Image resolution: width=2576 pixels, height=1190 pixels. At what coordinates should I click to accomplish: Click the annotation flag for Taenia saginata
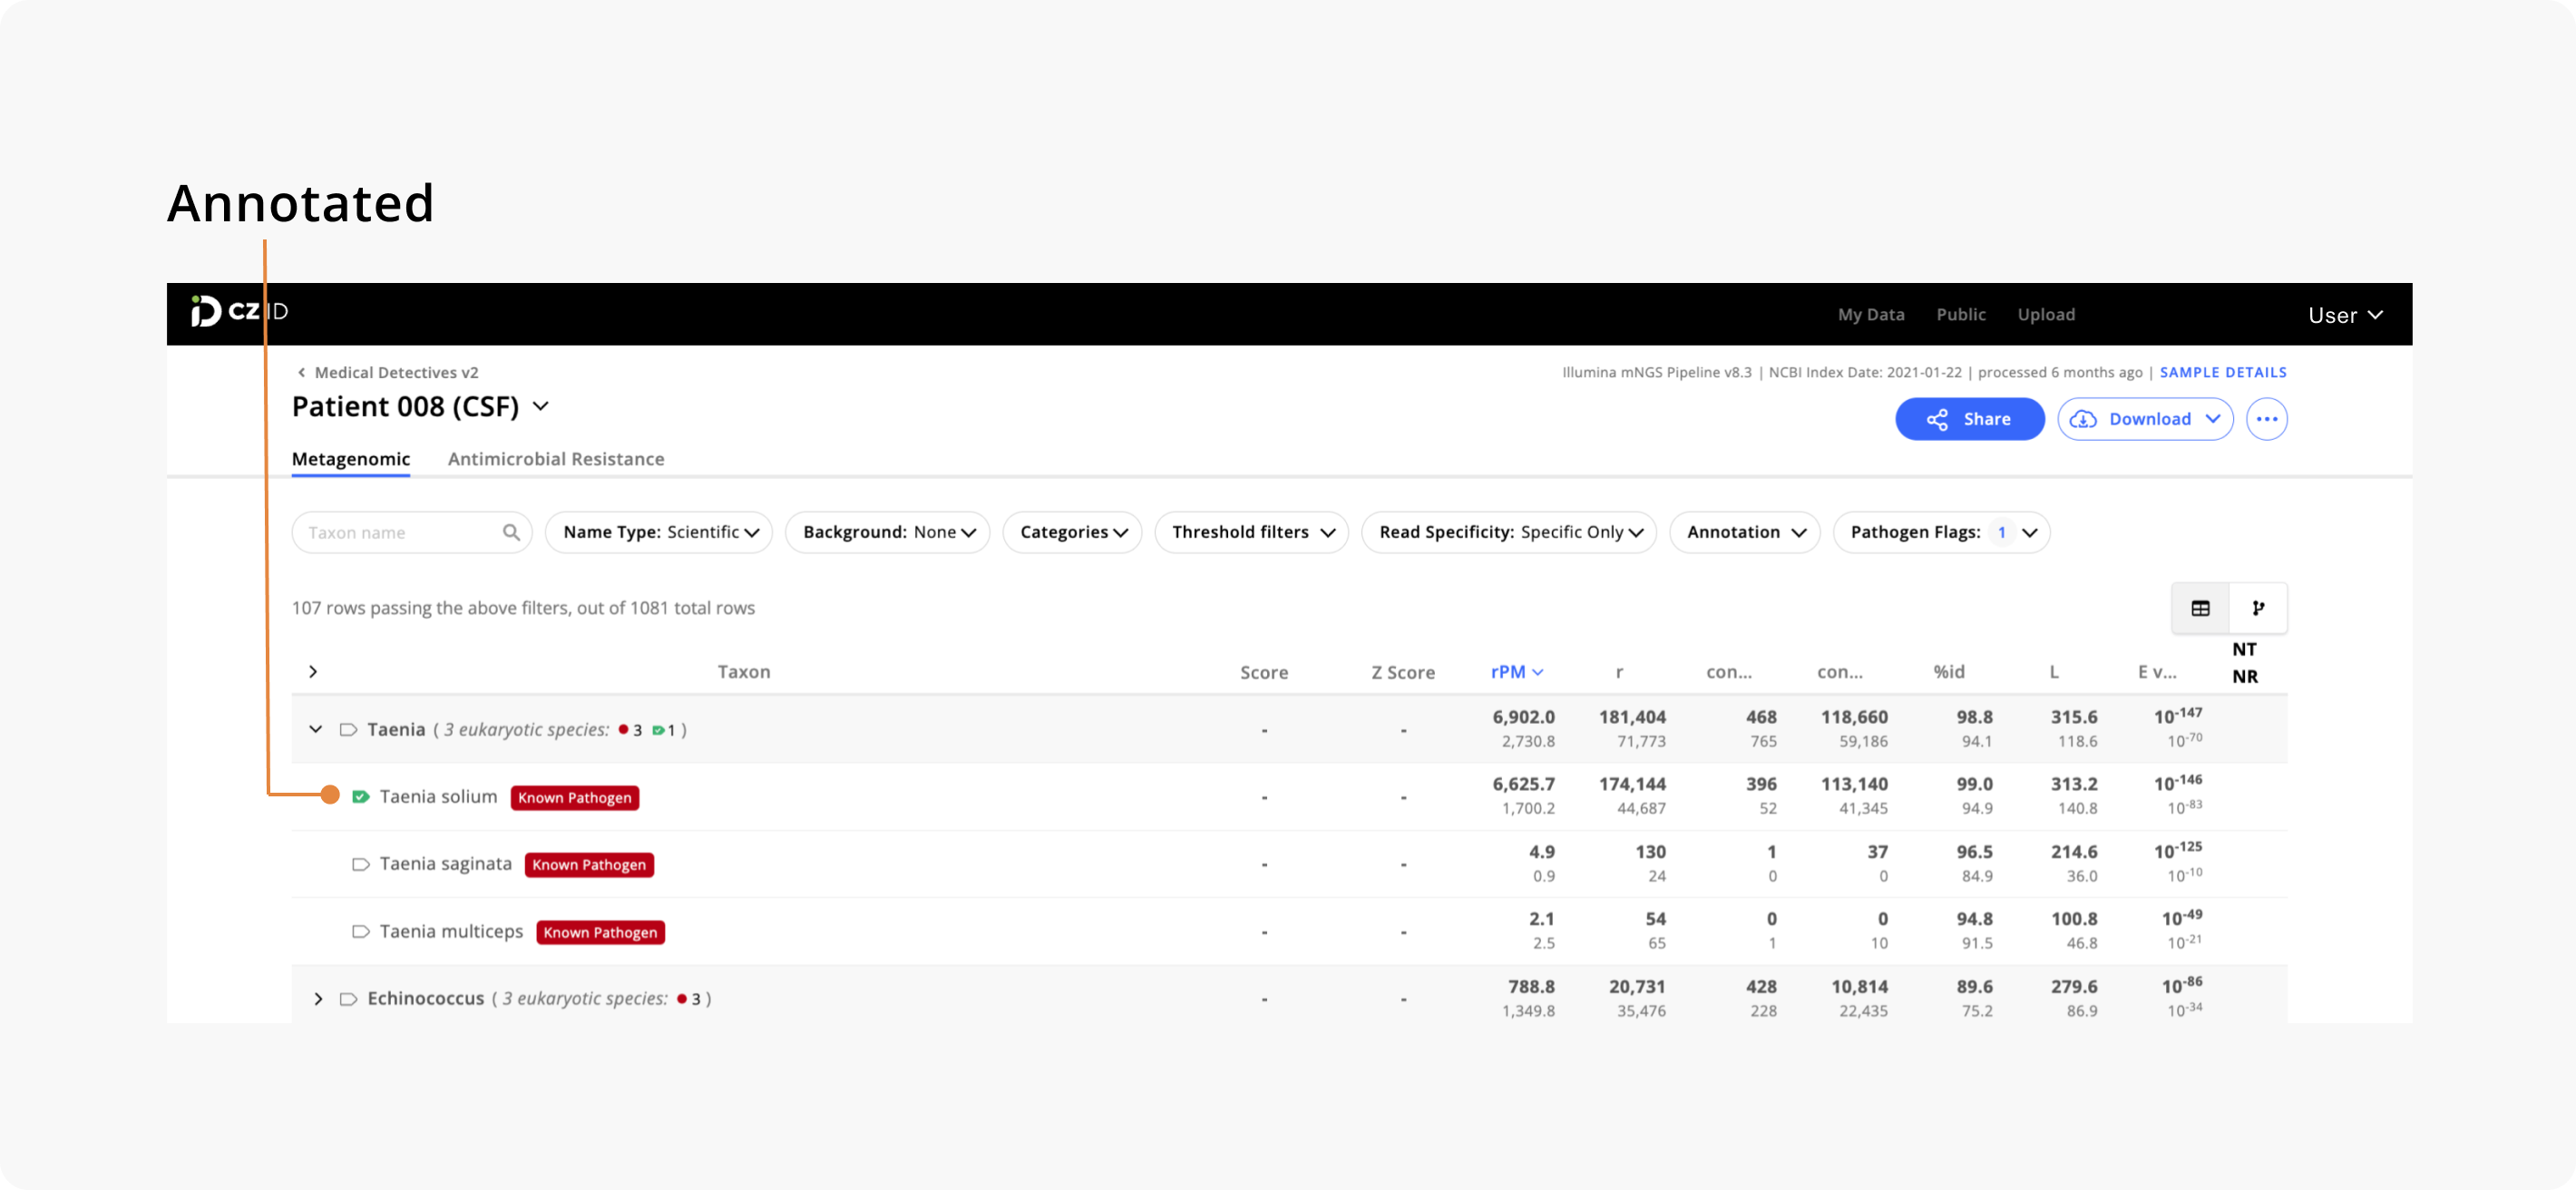[x=361, y=864]
